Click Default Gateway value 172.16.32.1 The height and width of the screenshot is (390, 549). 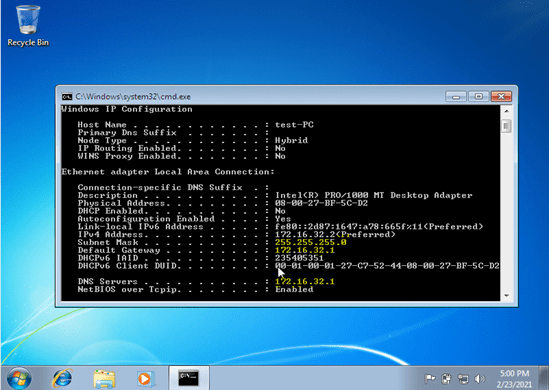(305, 250)
